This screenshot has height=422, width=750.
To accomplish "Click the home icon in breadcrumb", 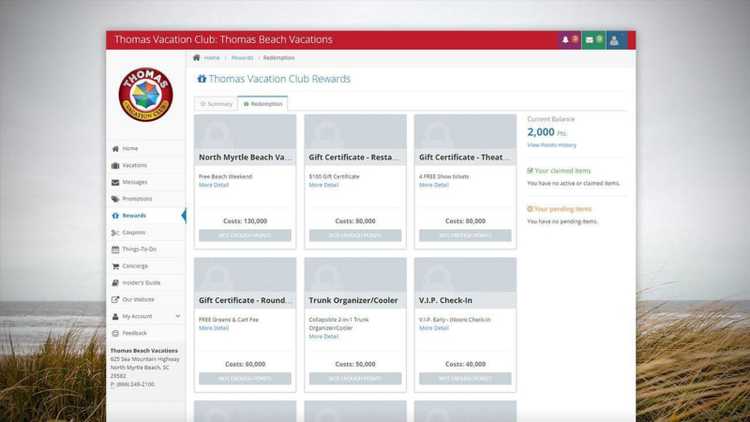I will [x=197, y=58].
